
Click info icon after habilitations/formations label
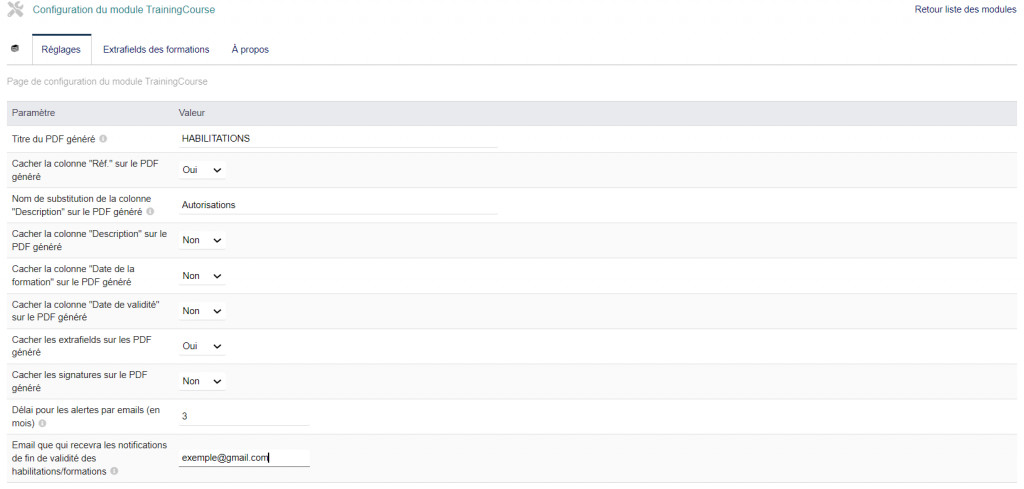point(115,470)
